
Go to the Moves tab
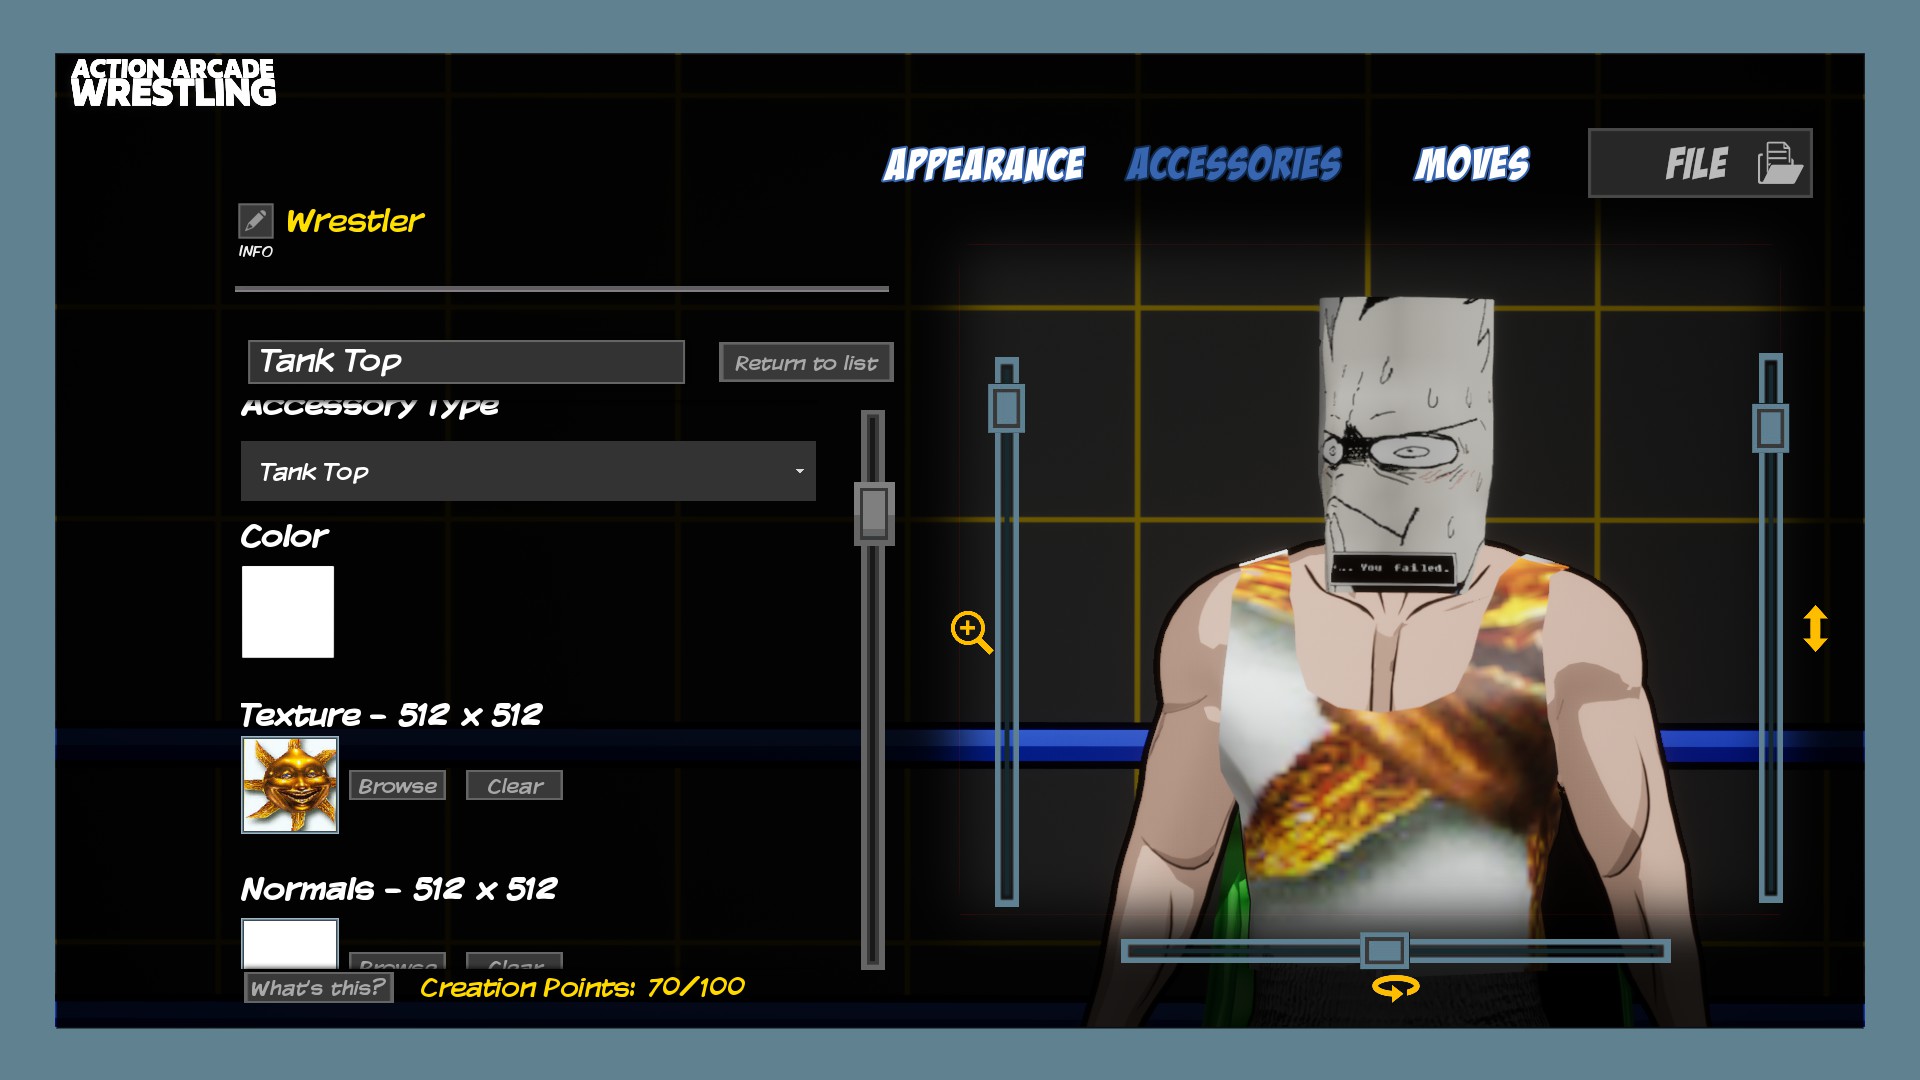[x=1471, y=164]
